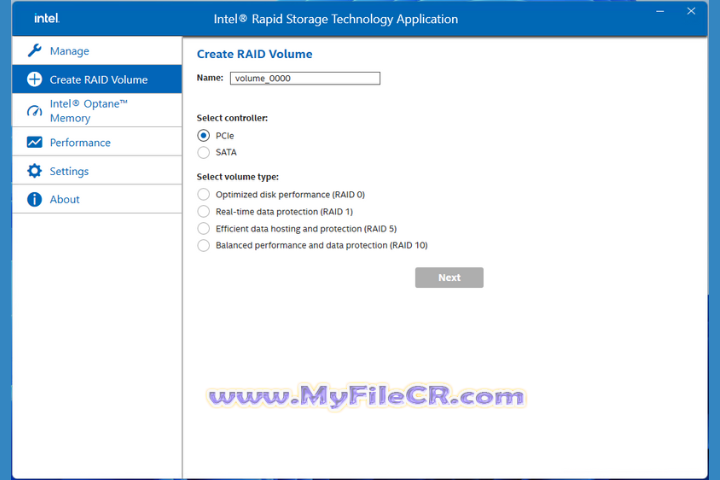
Task: Click the Create RAID Volume plus icon
Action: (x=34, y=79)
